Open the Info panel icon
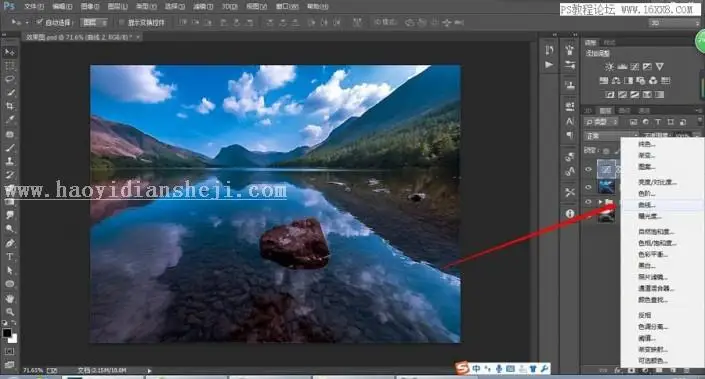705x379 pixels. 570,214
